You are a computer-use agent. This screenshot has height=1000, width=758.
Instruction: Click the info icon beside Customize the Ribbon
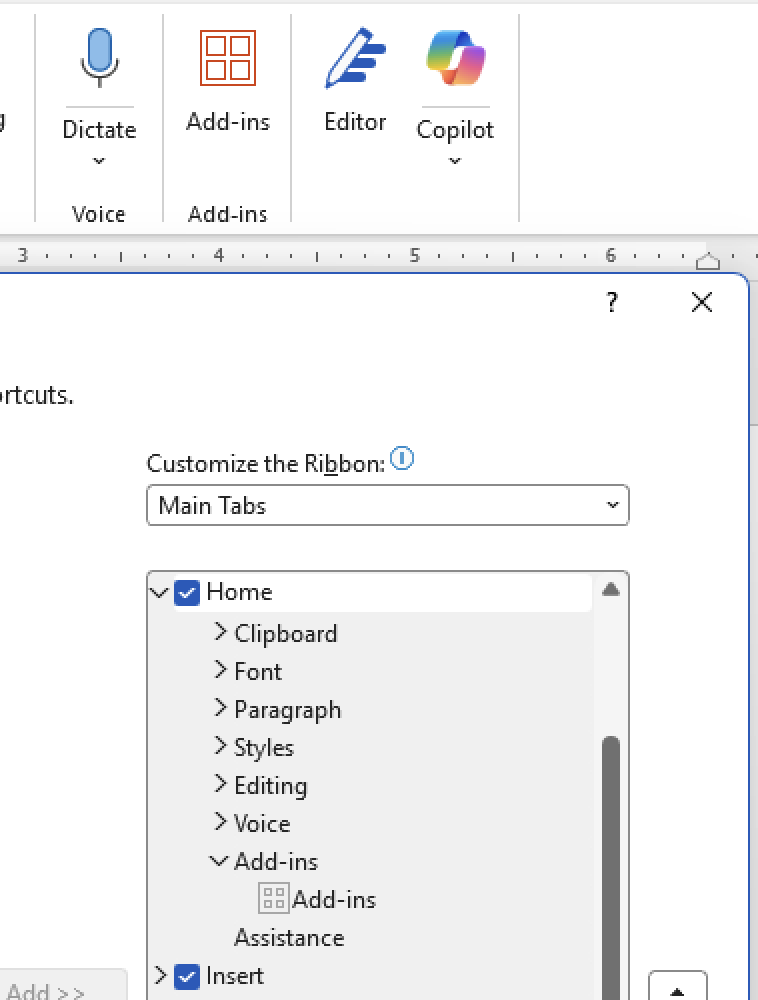[x=402, y=458]
